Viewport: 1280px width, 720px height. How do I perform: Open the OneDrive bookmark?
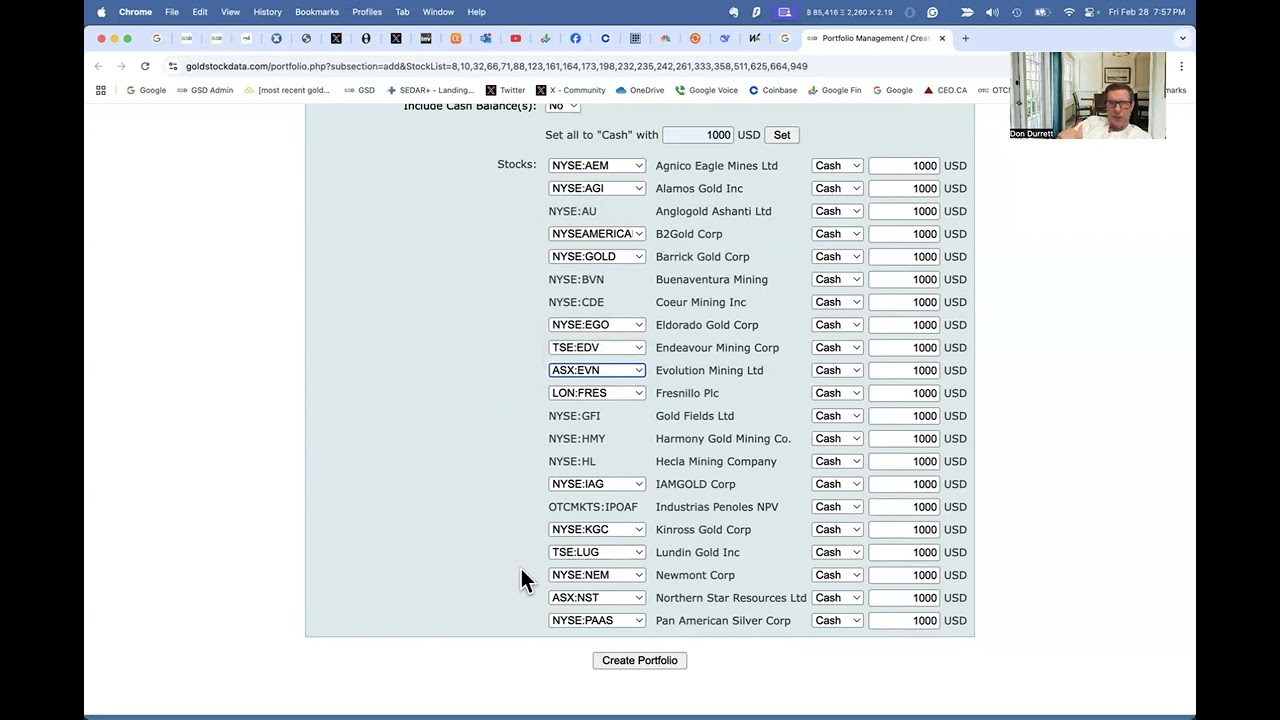pos(640,90)
